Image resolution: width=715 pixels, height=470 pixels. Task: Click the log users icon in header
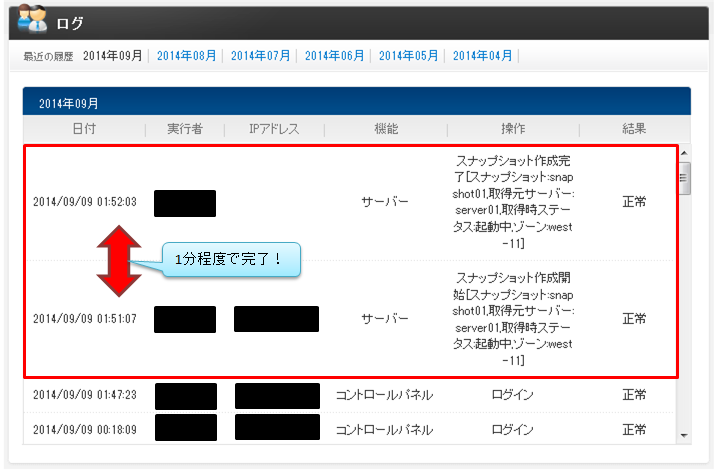point(32,19)
